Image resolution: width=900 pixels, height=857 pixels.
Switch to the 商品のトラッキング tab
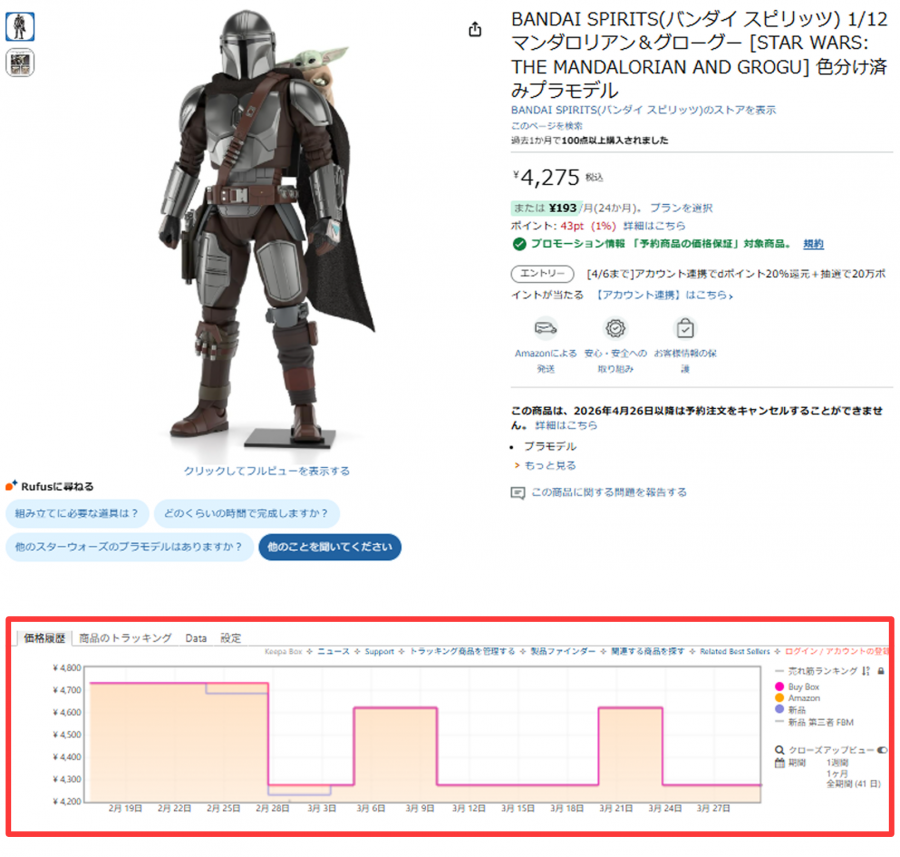click(x=125, y=638)
